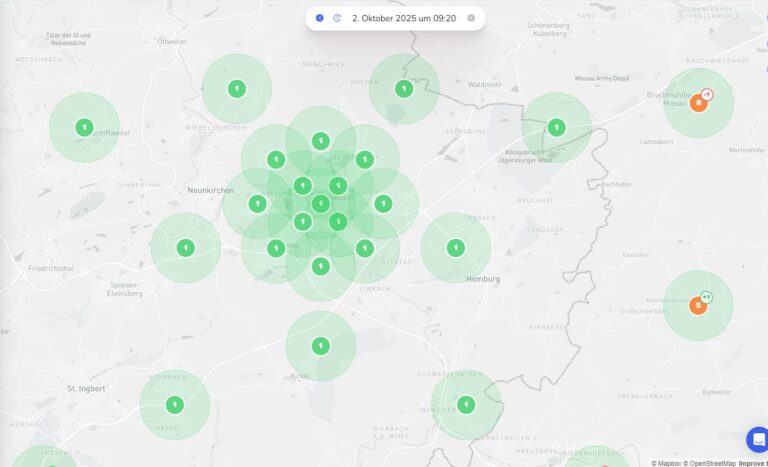This screenshot has height=467, width=768.
Task: Open the orange 5 cluster near Kleinbundenbach
Action: tap(698, 305)
